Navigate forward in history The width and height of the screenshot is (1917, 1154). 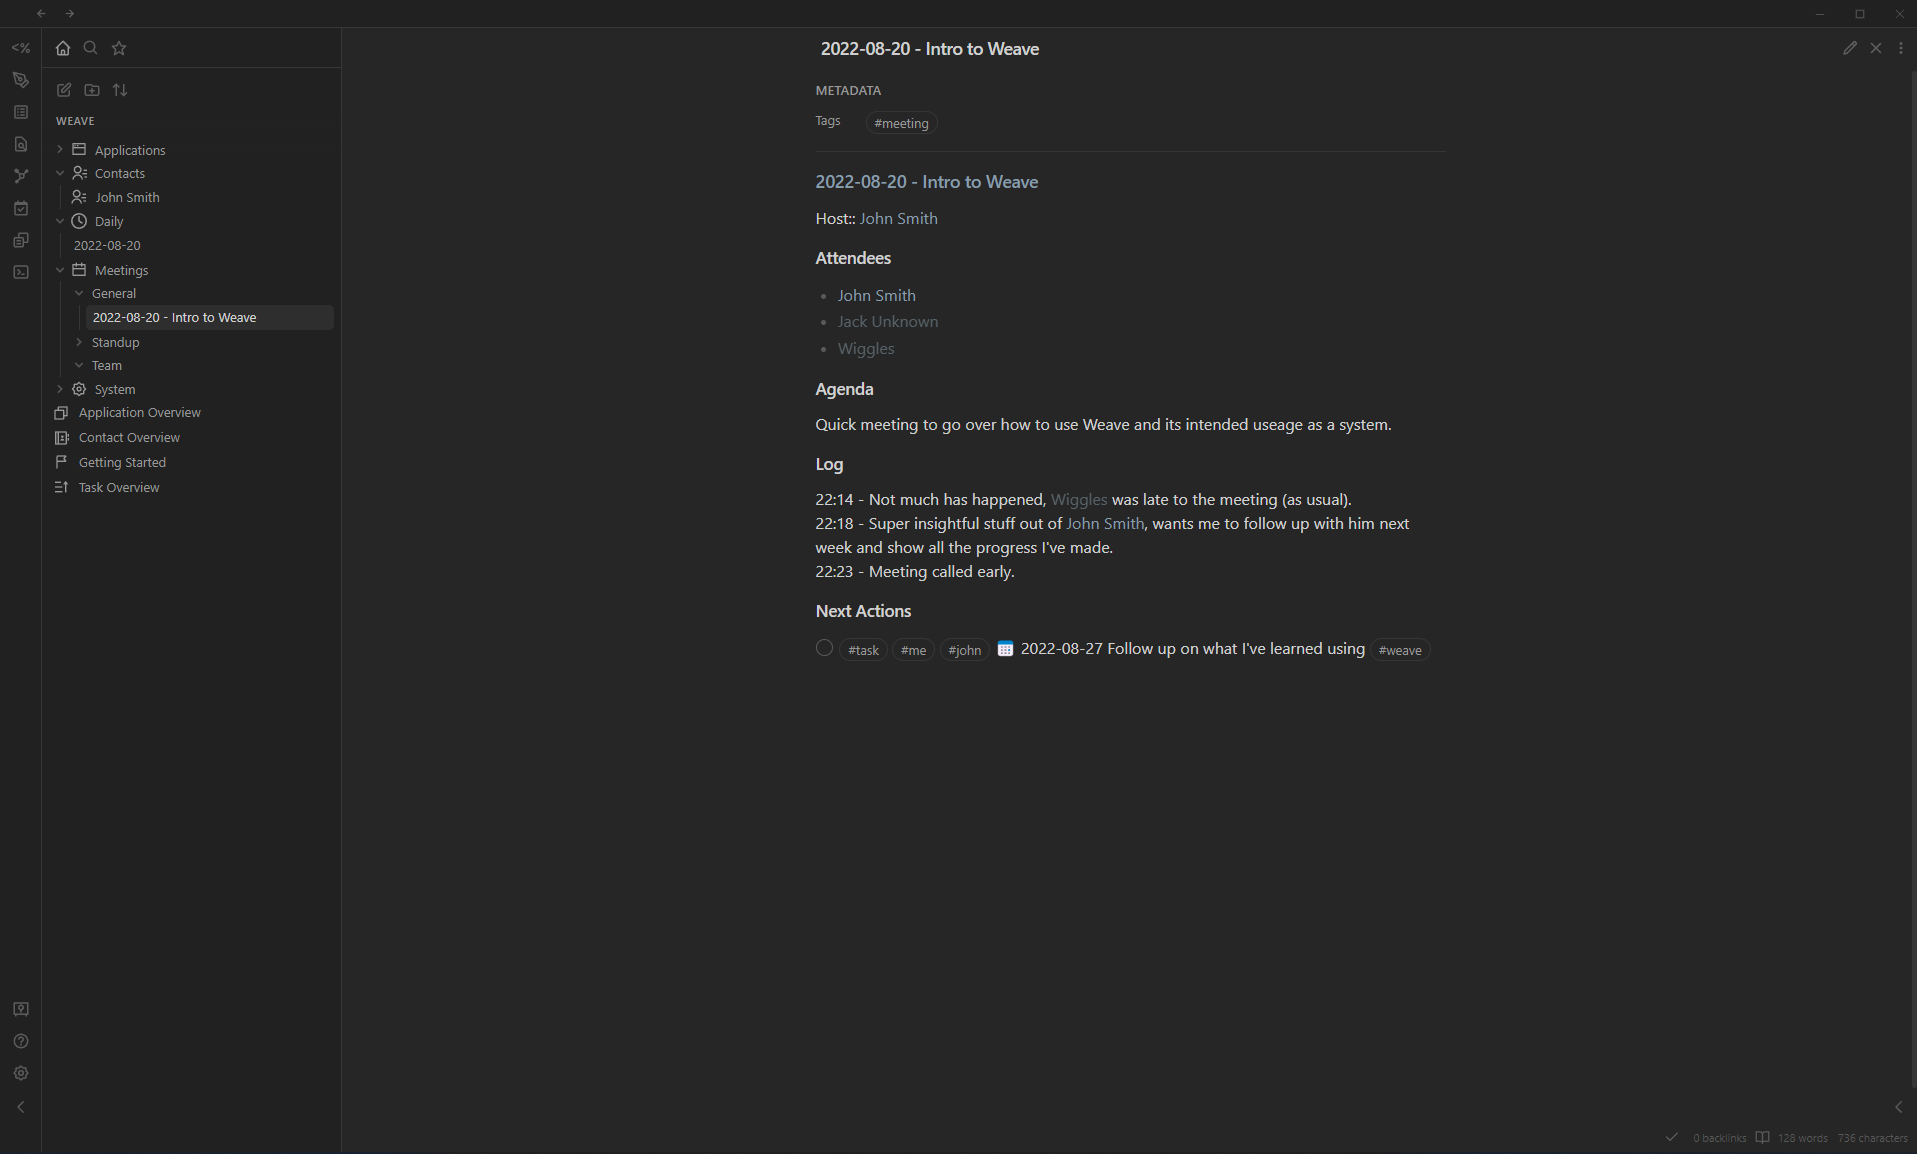click(x=70, y=13)
